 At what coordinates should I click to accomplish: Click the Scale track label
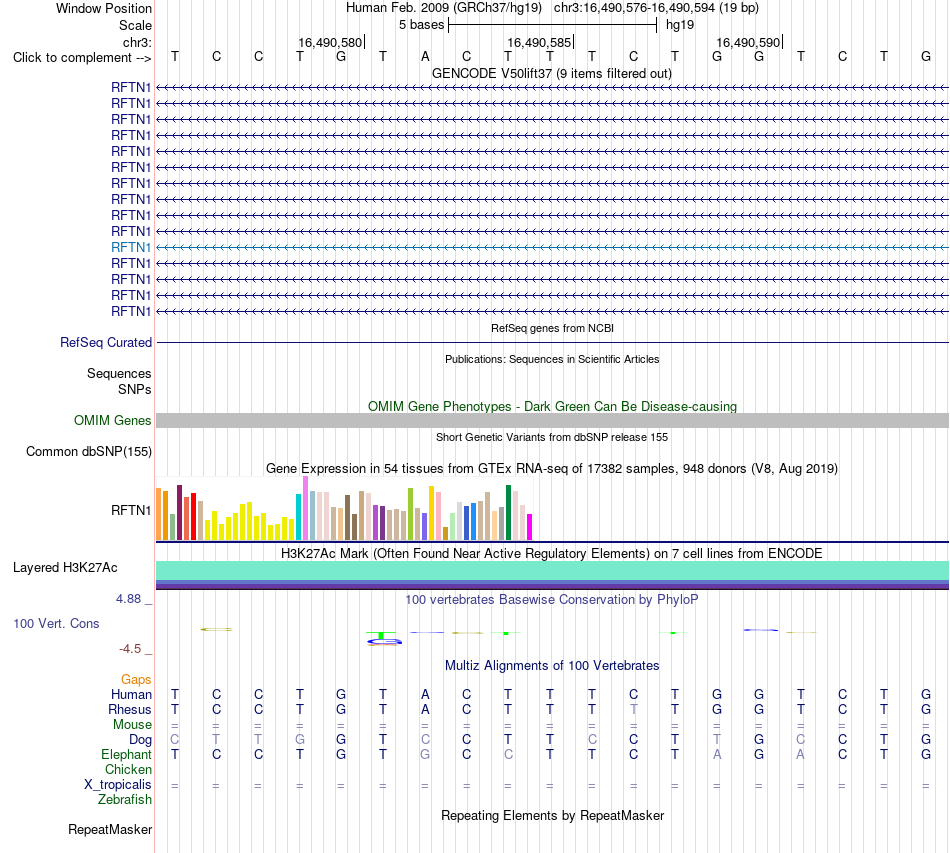(x=135, y=25)
